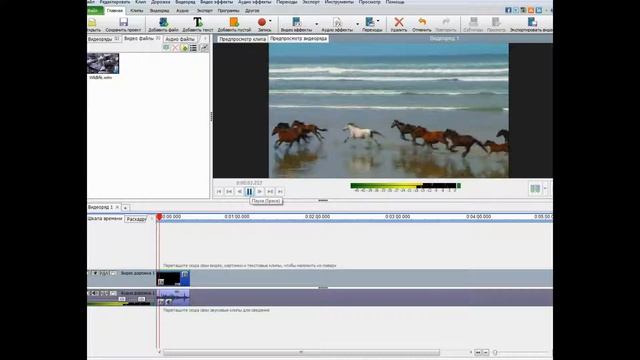Click the list view icon in media bin

tap(193, 48)
